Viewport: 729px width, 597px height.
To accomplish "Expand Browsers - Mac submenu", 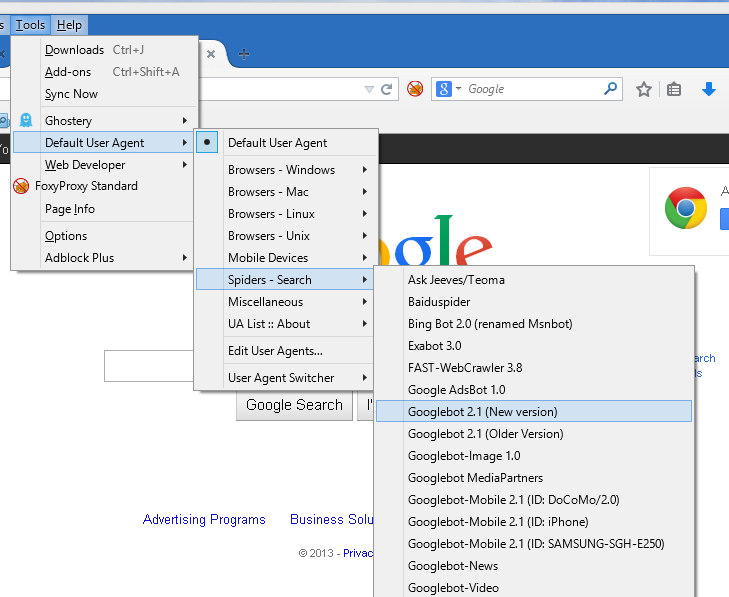I will pos(364,192).
